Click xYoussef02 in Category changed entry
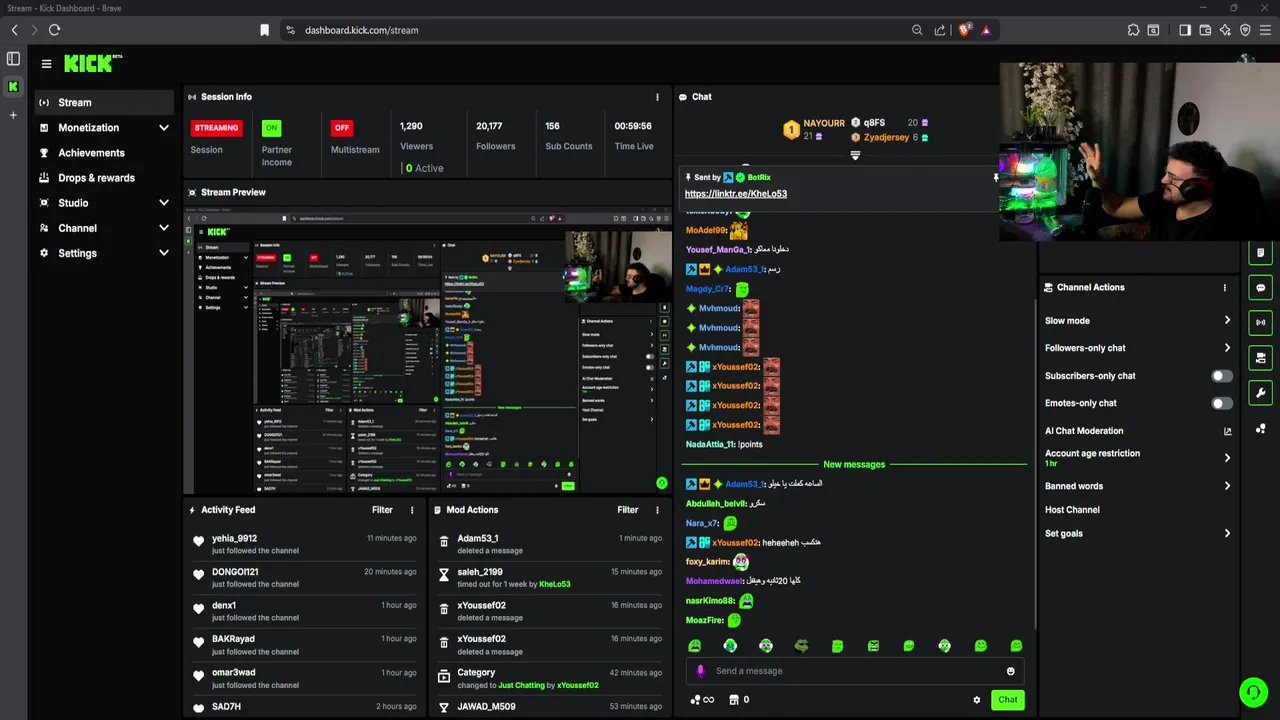This screenshot has height=720, width=1280. pyautogui.click(x=577, y=686)
